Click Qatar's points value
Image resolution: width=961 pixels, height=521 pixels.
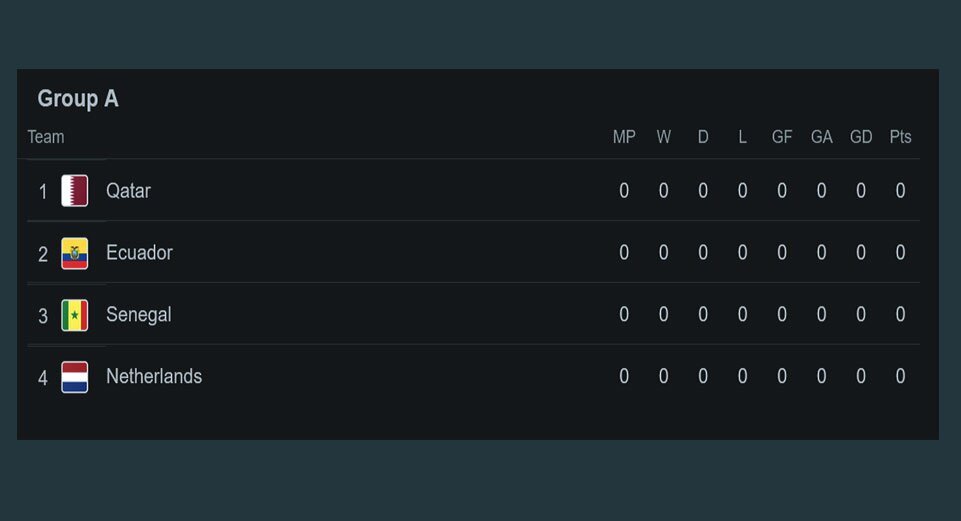(x=901, y=191)
